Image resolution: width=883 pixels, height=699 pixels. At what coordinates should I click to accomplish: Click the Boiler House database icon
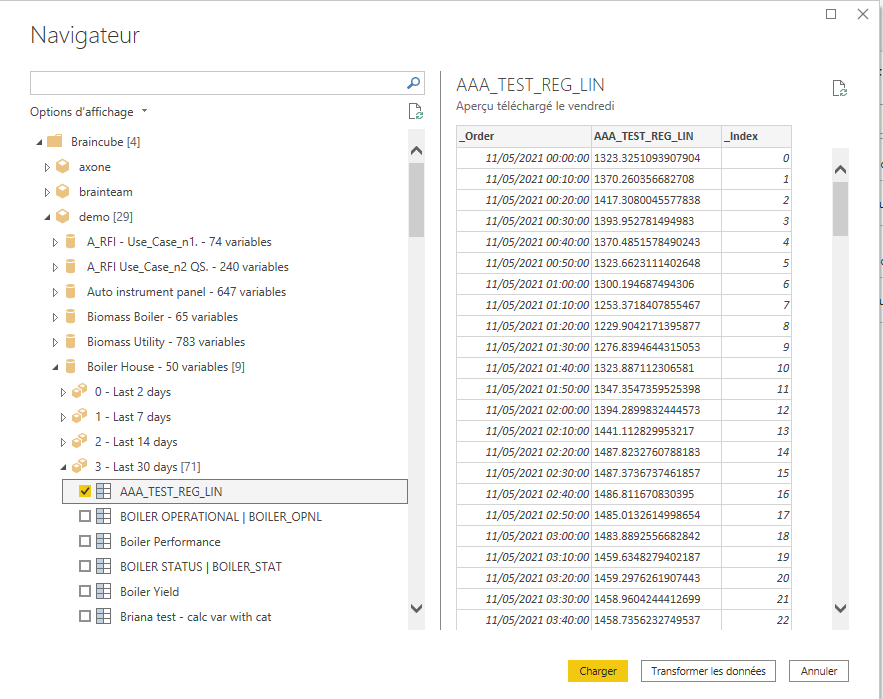pyautogui.click(x=70, y=367)
